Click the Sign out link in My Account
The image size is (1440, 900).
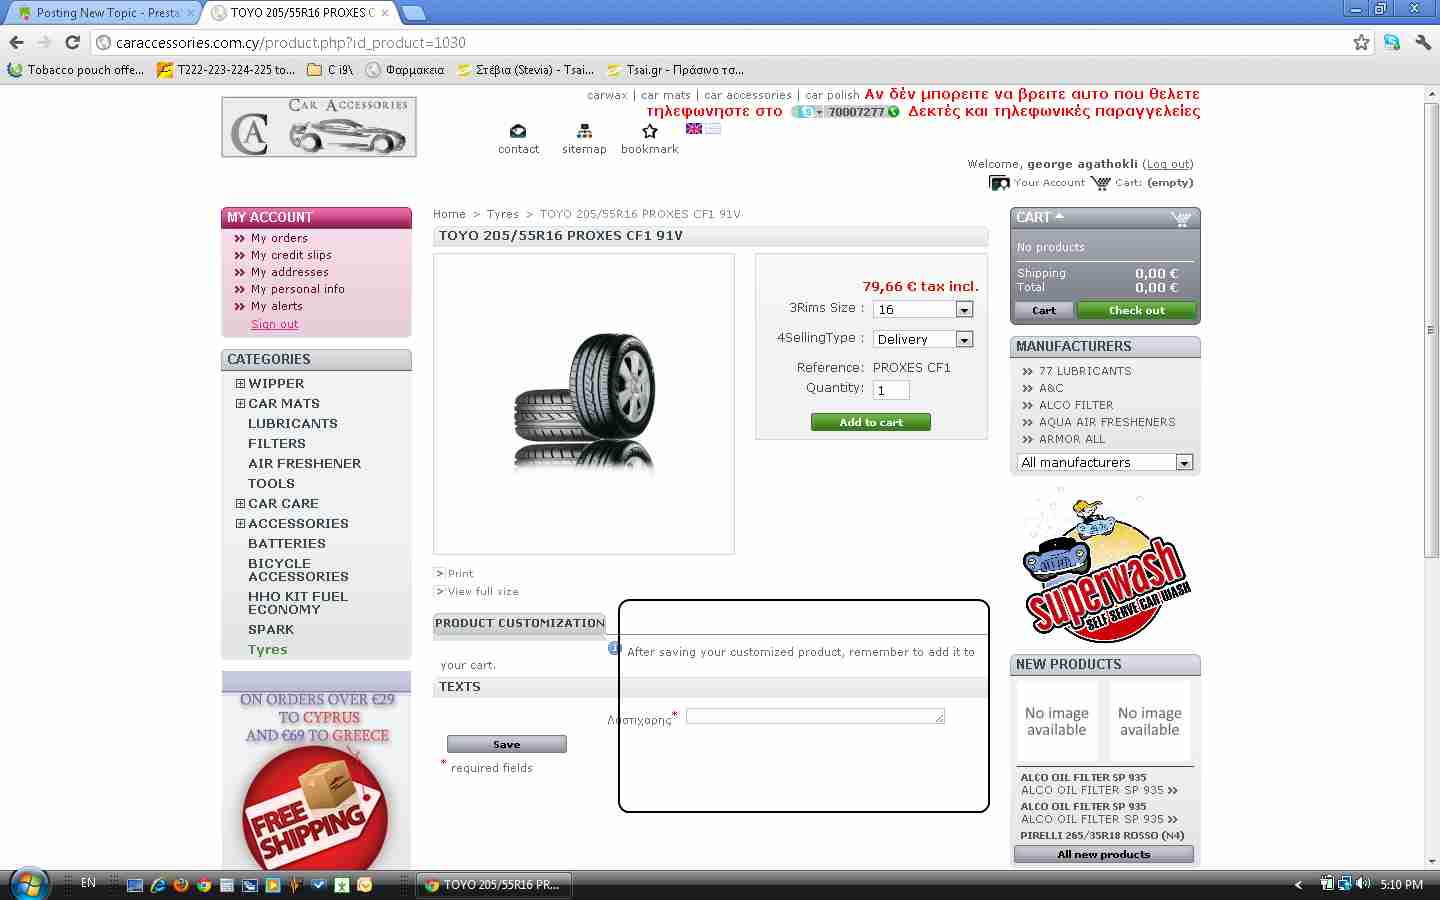click(274, 324)
